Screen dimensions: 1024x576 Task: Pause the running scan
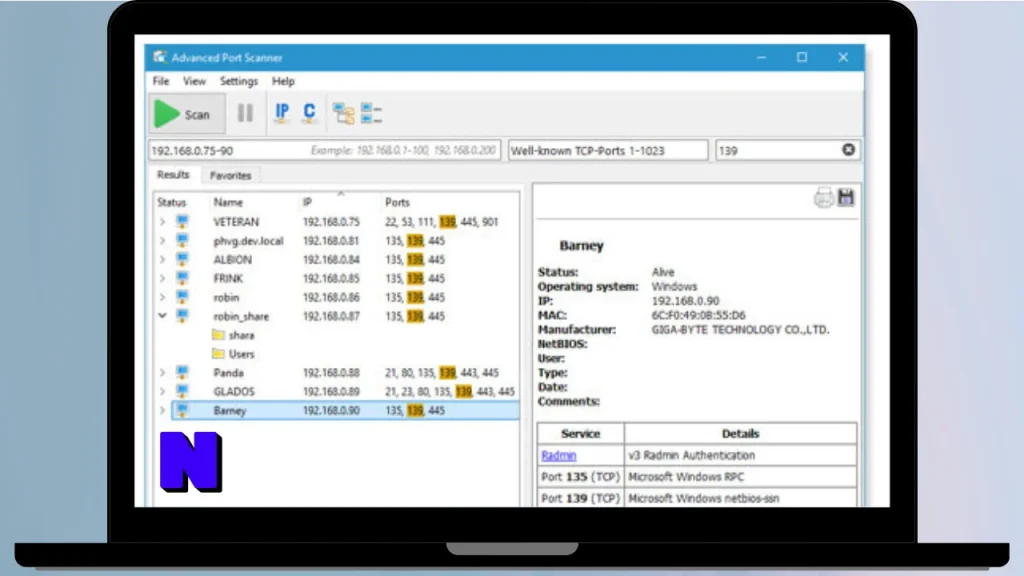click(245, 114)
